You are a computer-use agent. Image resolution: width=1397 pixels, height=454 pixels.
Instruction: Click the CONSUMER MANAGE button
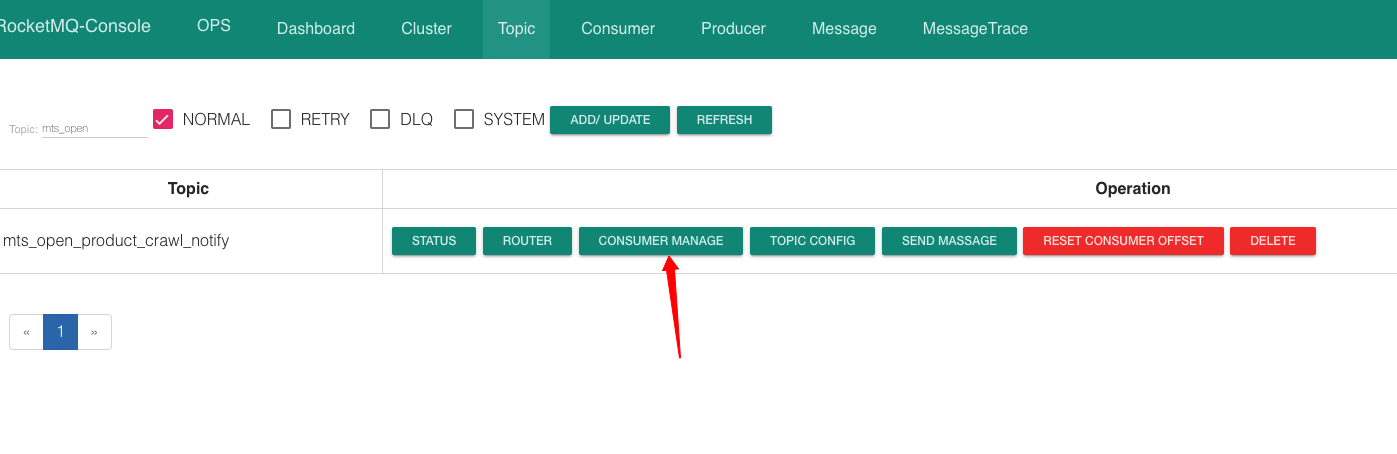tap(660, 241)
